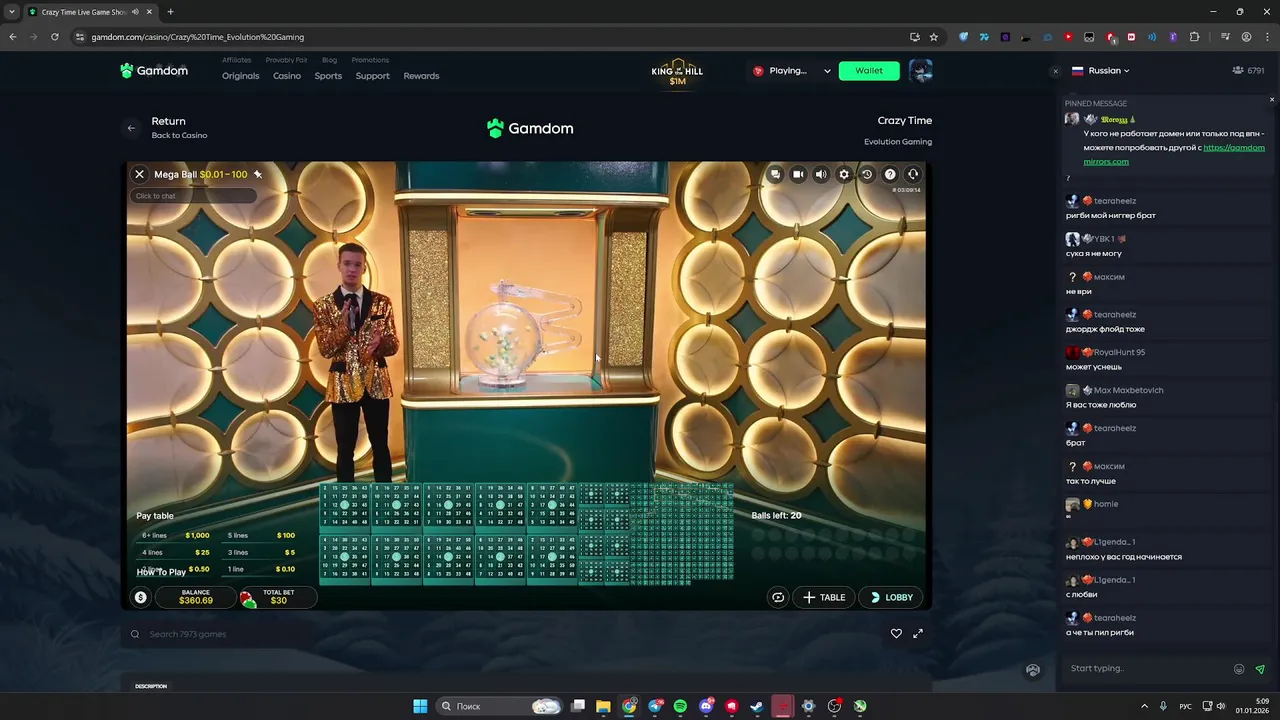
Task: Open the Chrome three-dot menu
Action: click(x=1267, y=37)
